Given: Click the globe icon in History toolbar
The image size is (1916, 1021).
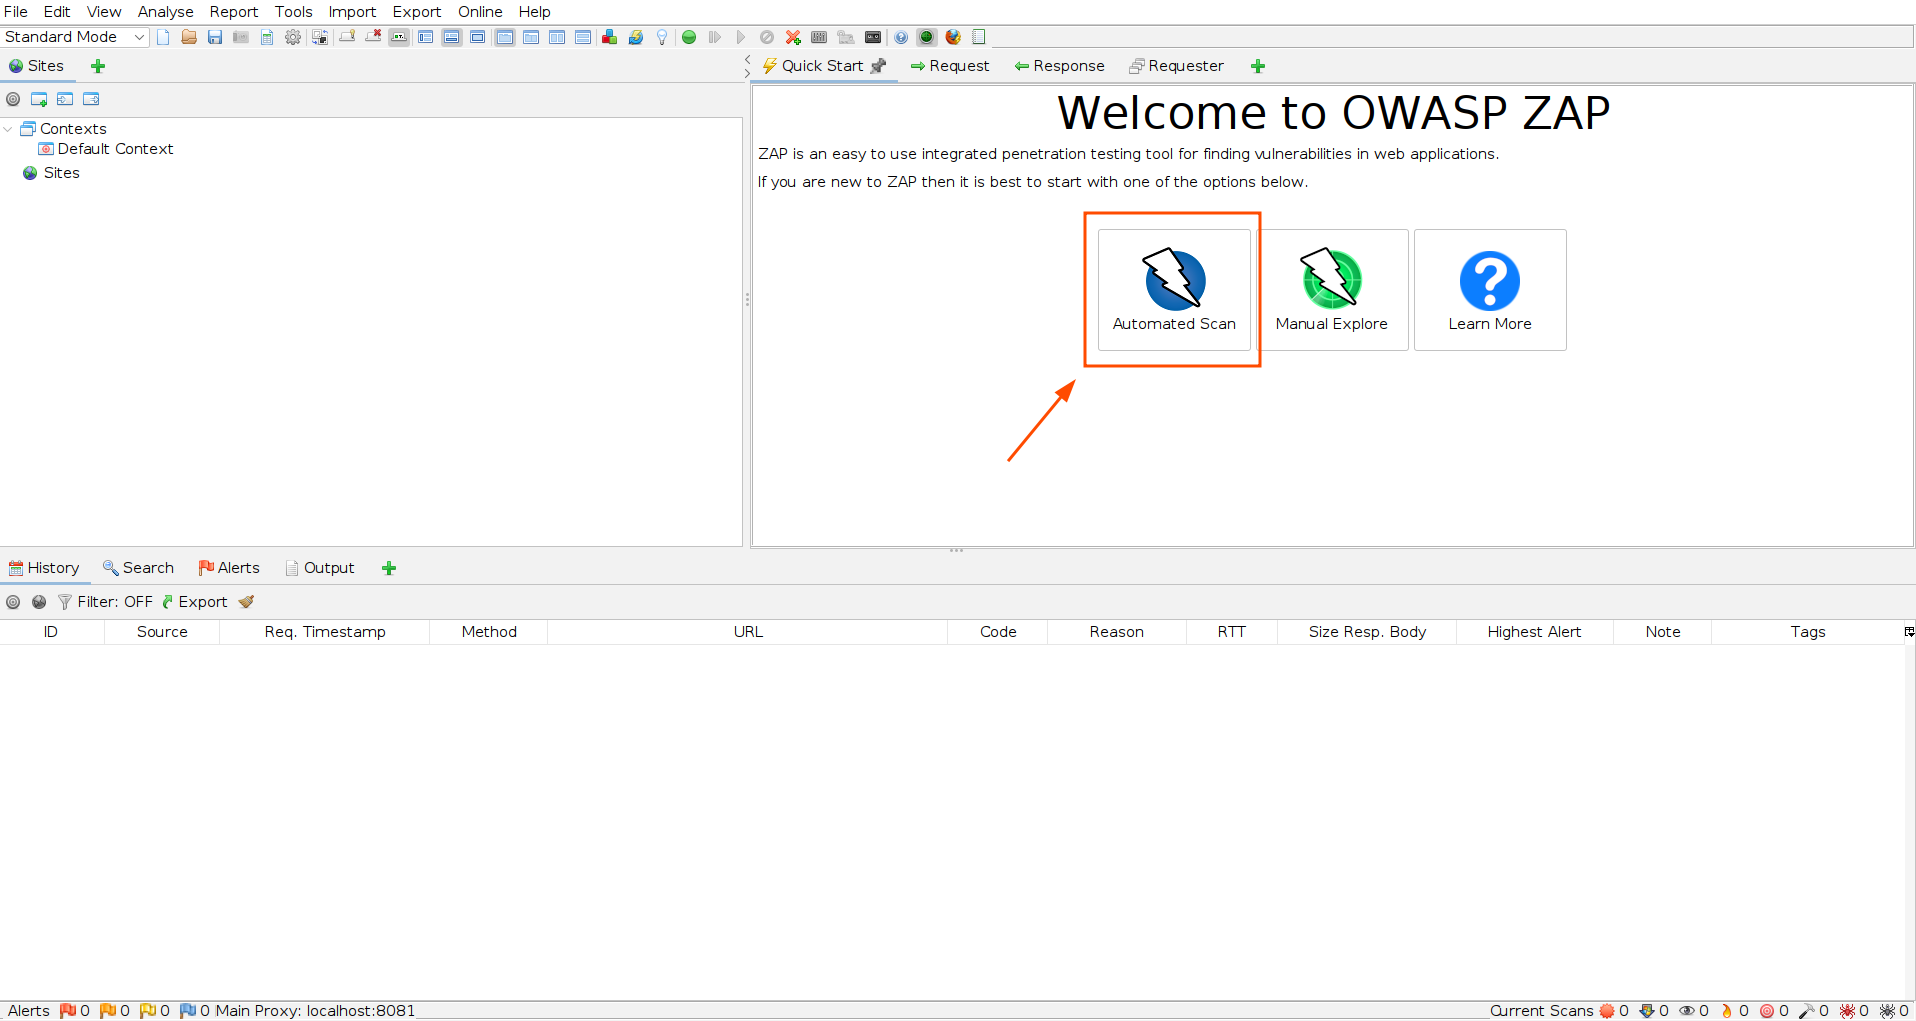Looking at the screenshot, I should 39,602.
